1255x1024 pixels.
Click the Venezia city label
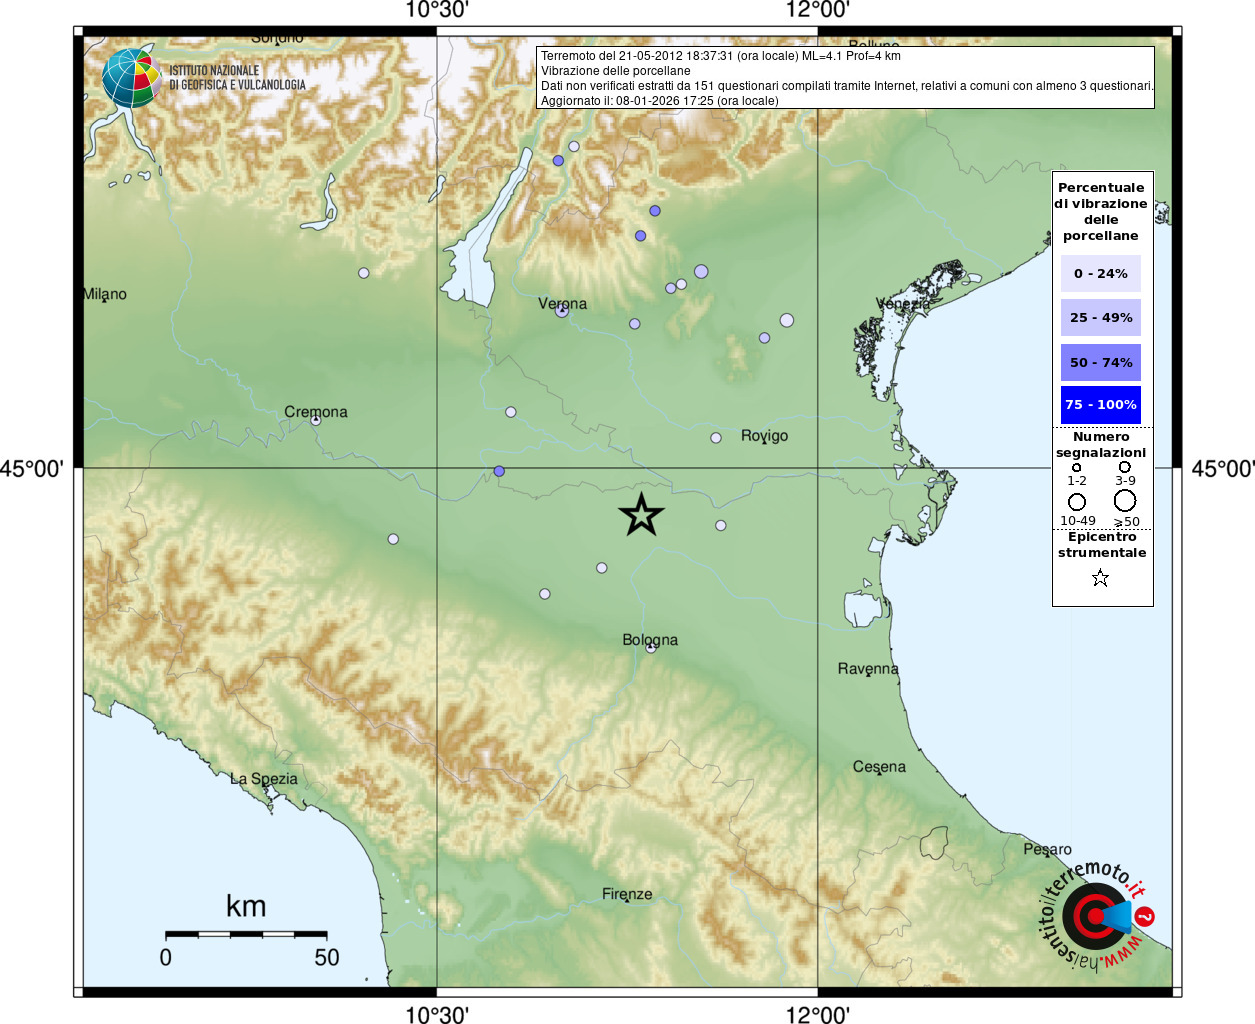[x=904, y=303]
